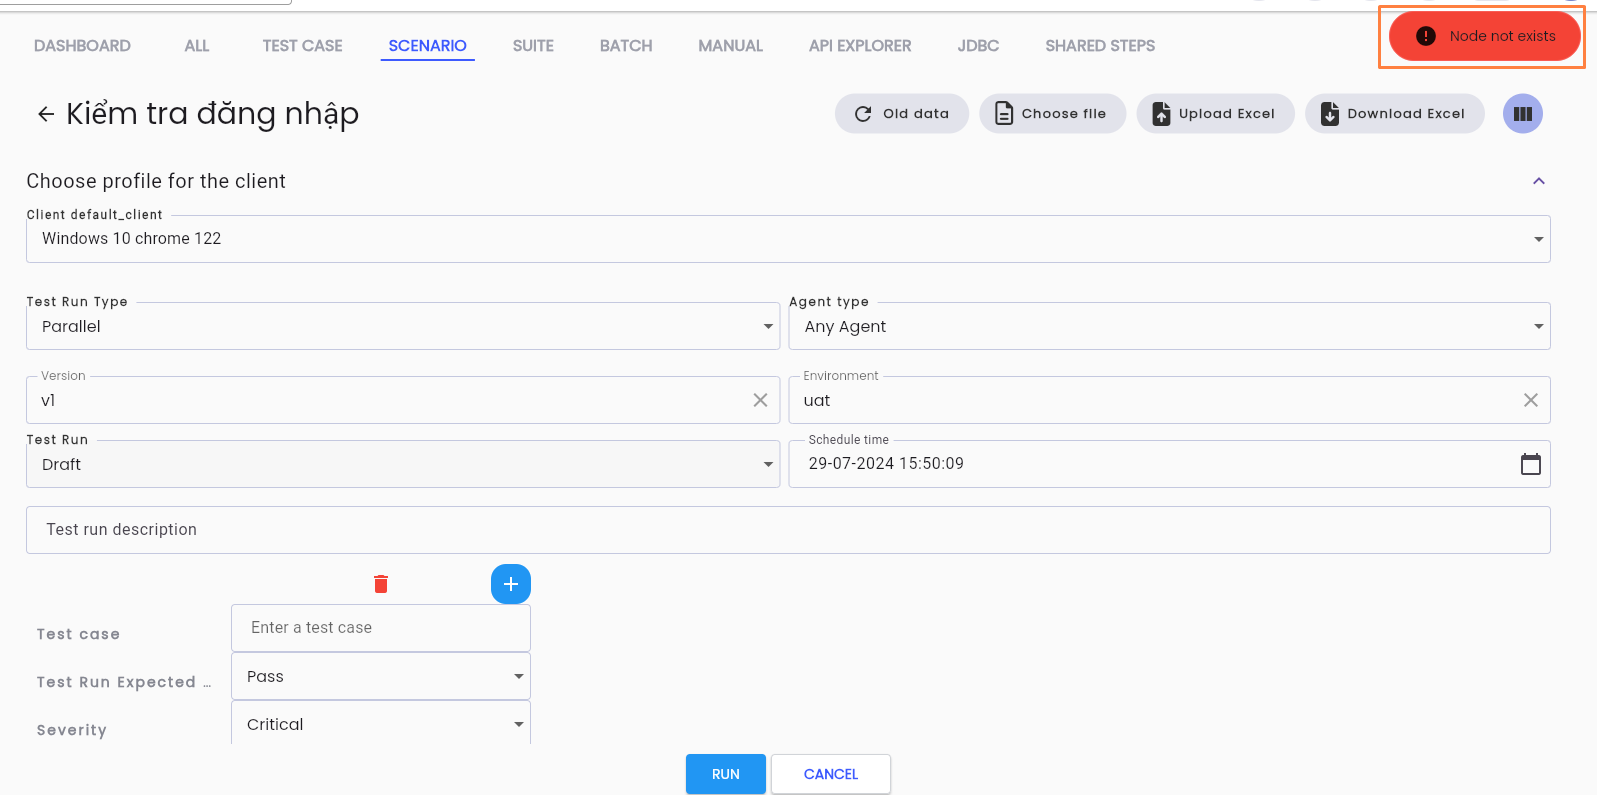Open the Test Run Draft dropdown
This screenshot has width=1597, height=795.
point(403,464)
